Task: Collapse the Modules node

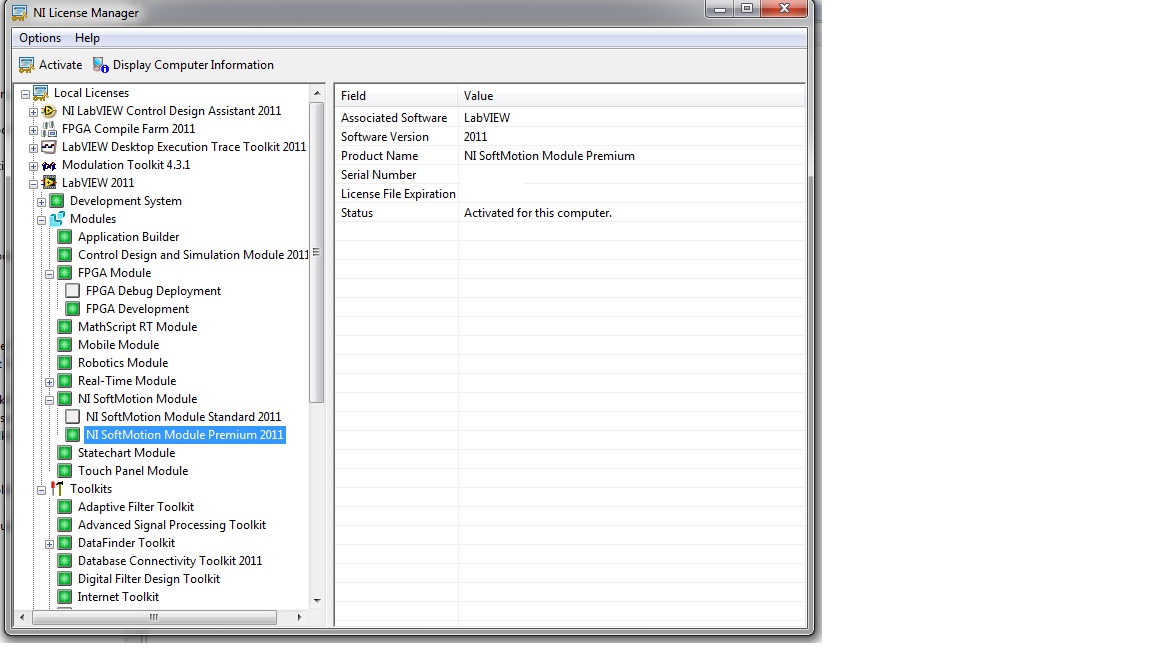Action: (x=42, y=220)
